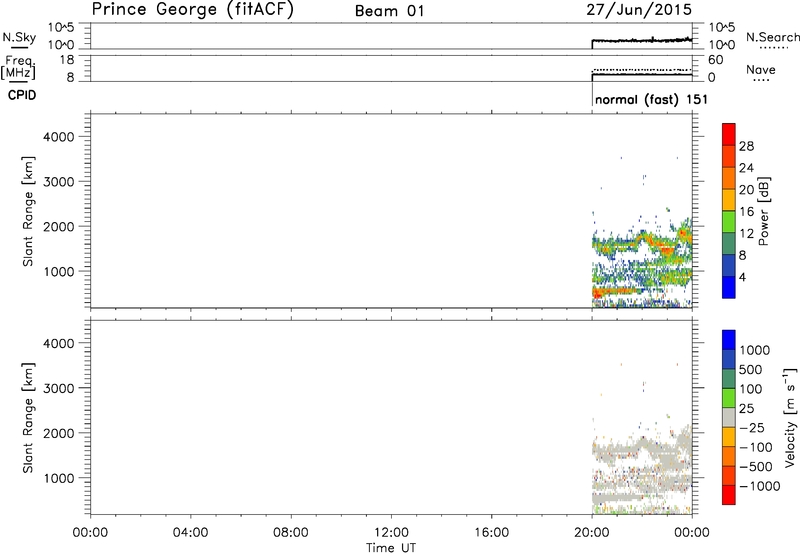Click the '12:00' time axis tick label
The height and width of the screenshot is (554, 800).
pos(391,533)
